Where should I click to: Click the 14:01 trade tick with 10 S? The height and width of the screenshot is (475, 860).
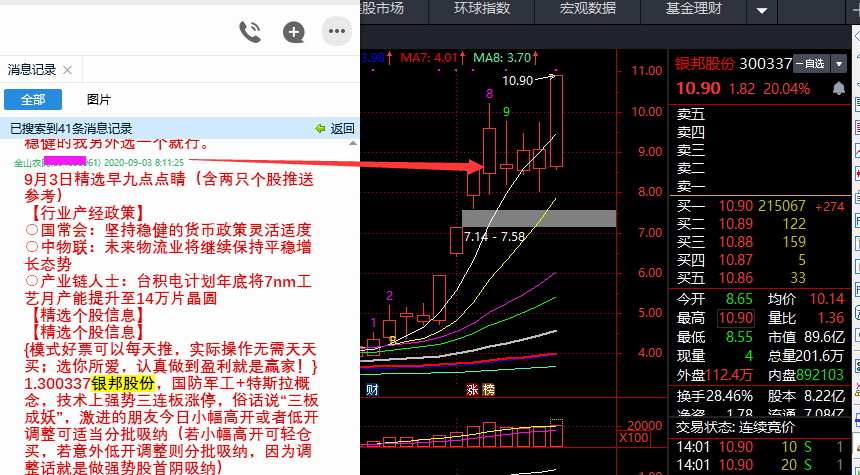762,448
